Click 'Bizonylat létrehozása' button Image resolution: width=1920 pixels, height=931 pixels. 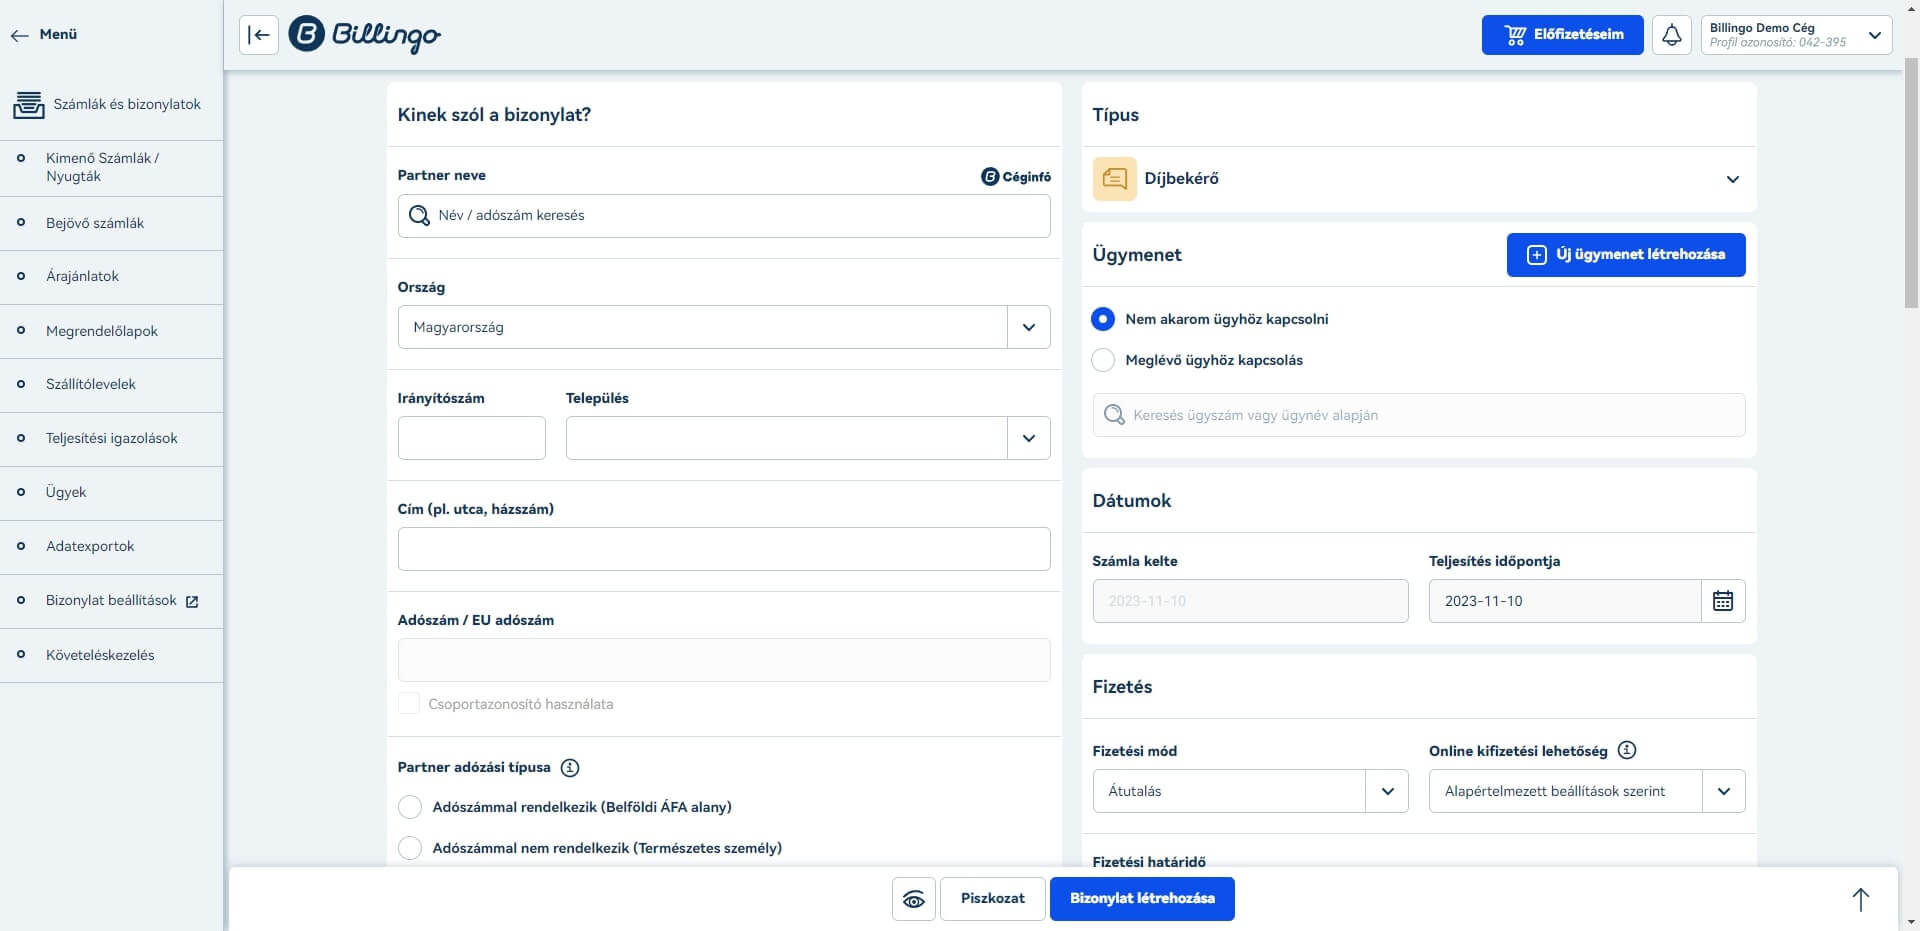(x=1142, y=899)
